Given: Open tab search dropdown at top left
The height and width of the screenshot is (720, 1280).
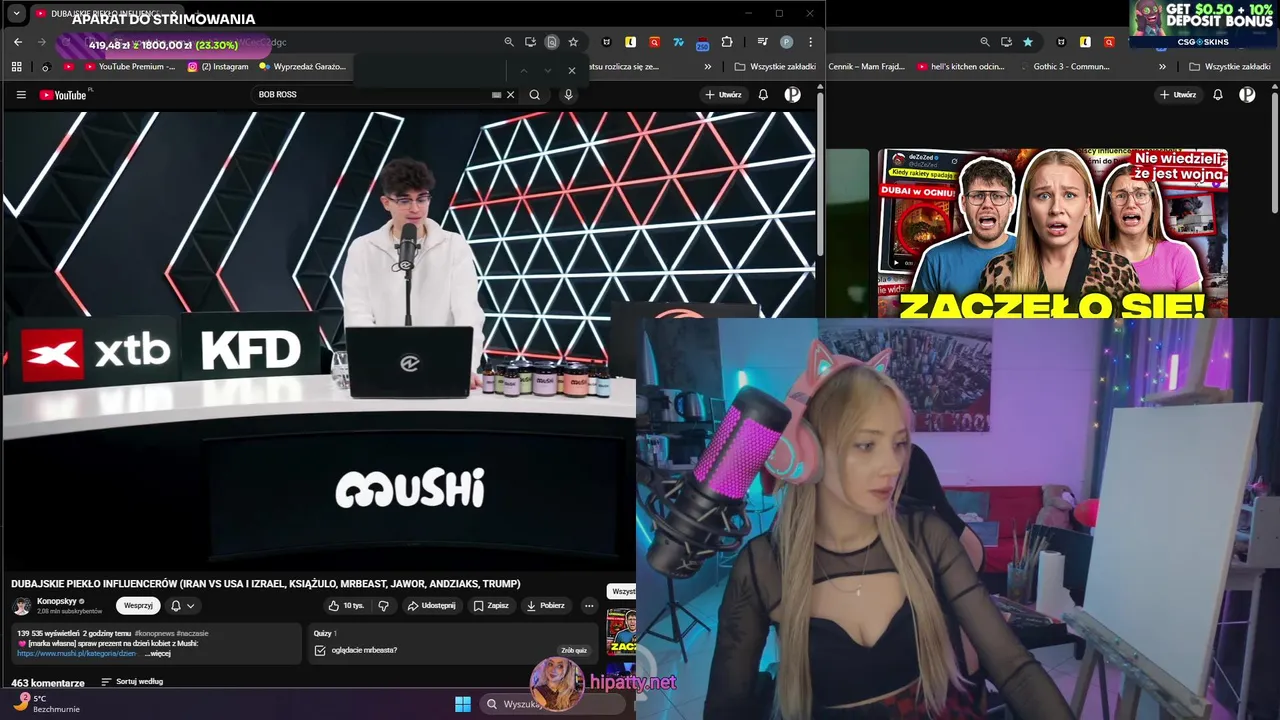Looking at the screenshot, I should (16, 14).
